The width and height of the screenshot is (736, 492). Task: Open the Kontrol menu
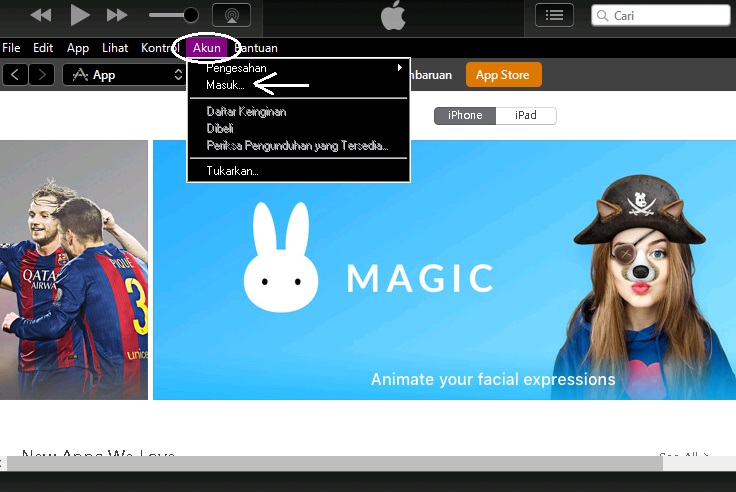160,48
